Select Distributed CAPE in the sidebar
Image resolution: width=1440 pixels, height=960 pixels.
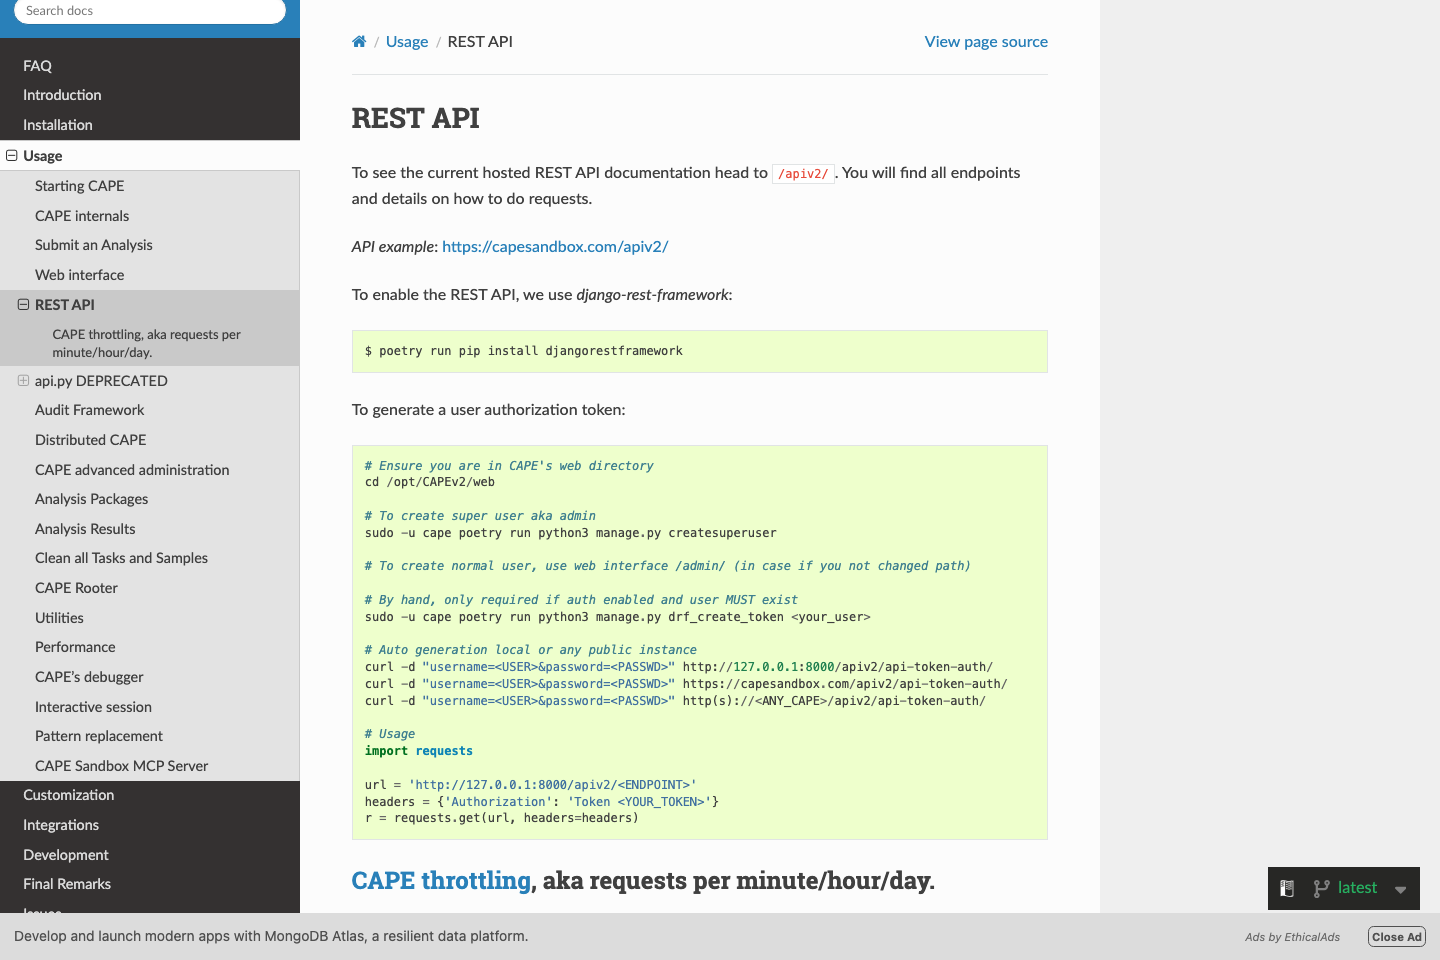click(x=90, y=439)
